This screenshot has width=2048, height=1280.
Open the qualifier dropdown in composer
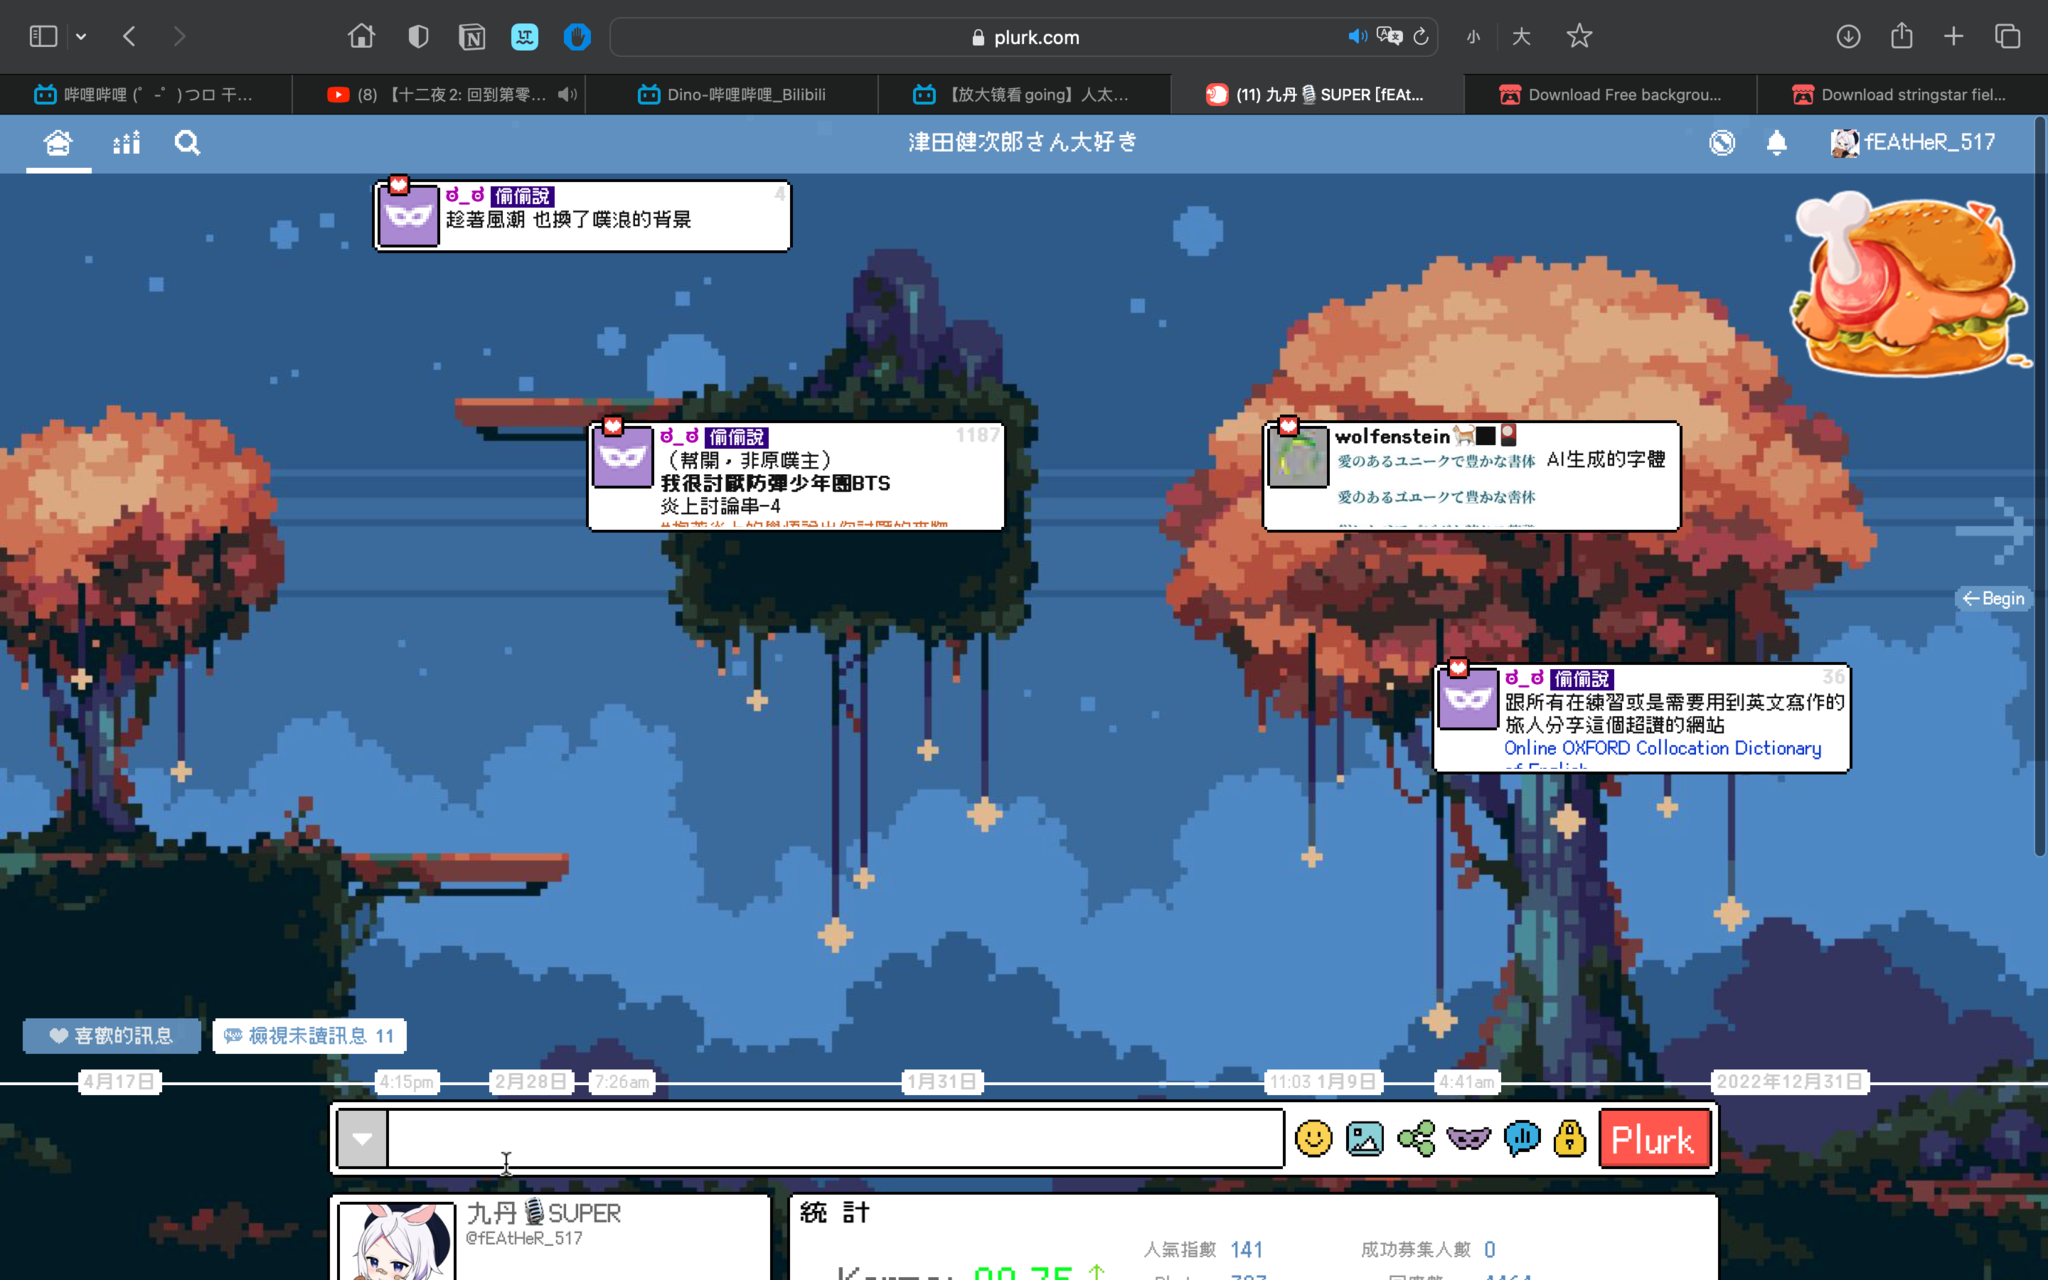(x=362, y=1138)
